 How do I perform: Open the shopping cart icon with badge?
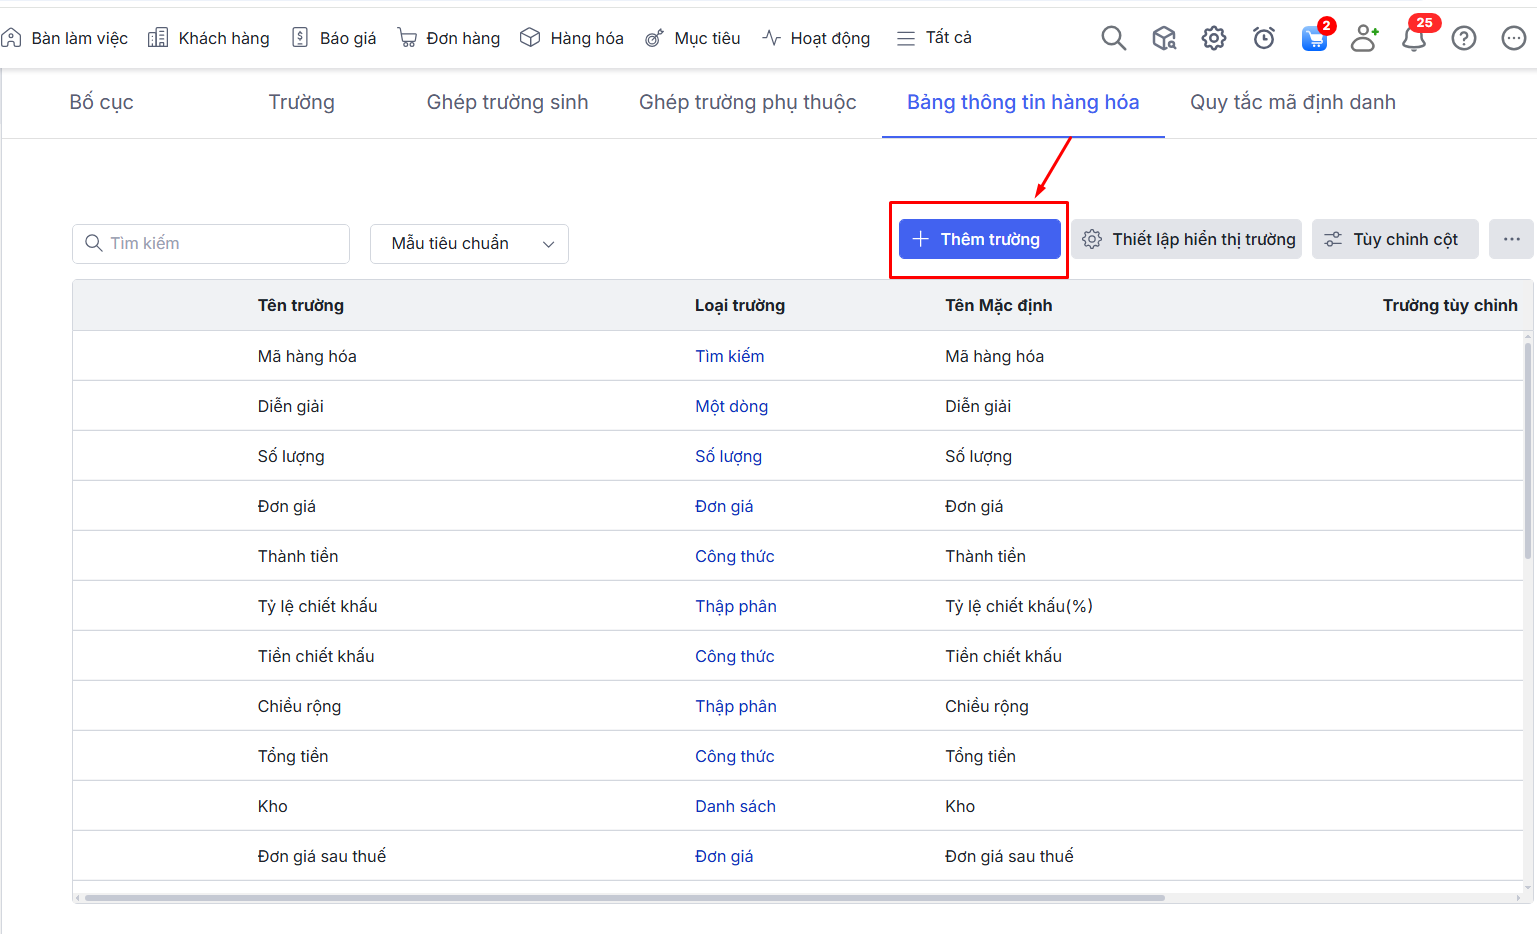pos(1314,39)
